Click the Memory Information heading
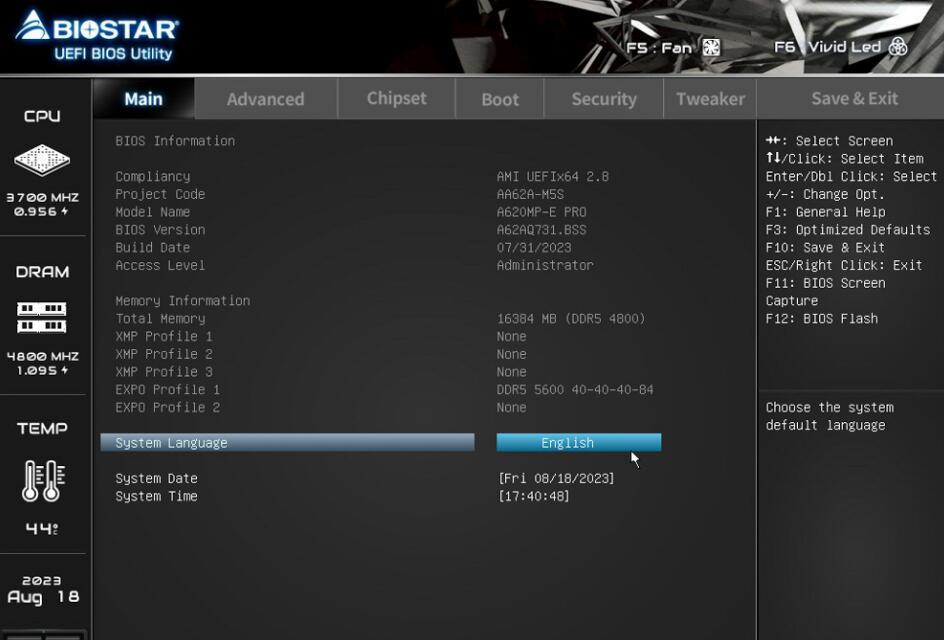The width and height of the screenshot is (944, 640). [x=182, y=301]
